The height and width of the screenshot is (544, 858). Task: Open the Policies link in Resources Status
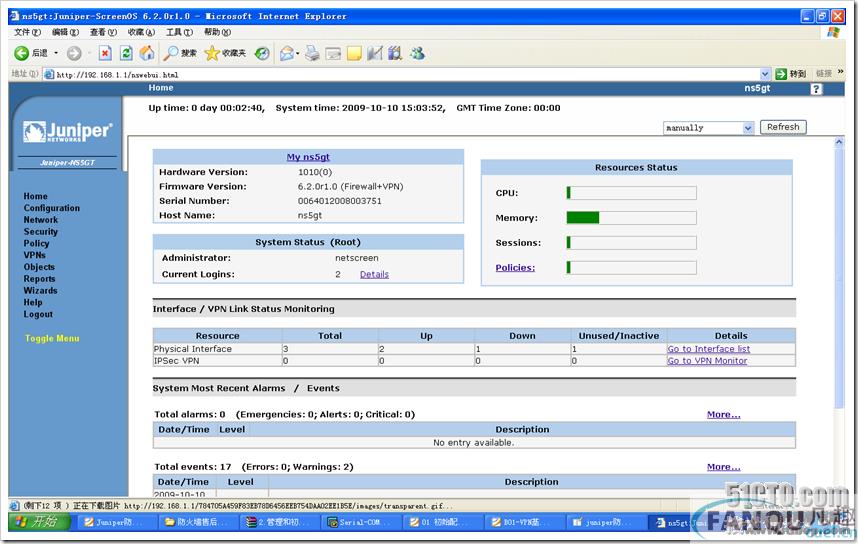(515, 268)
